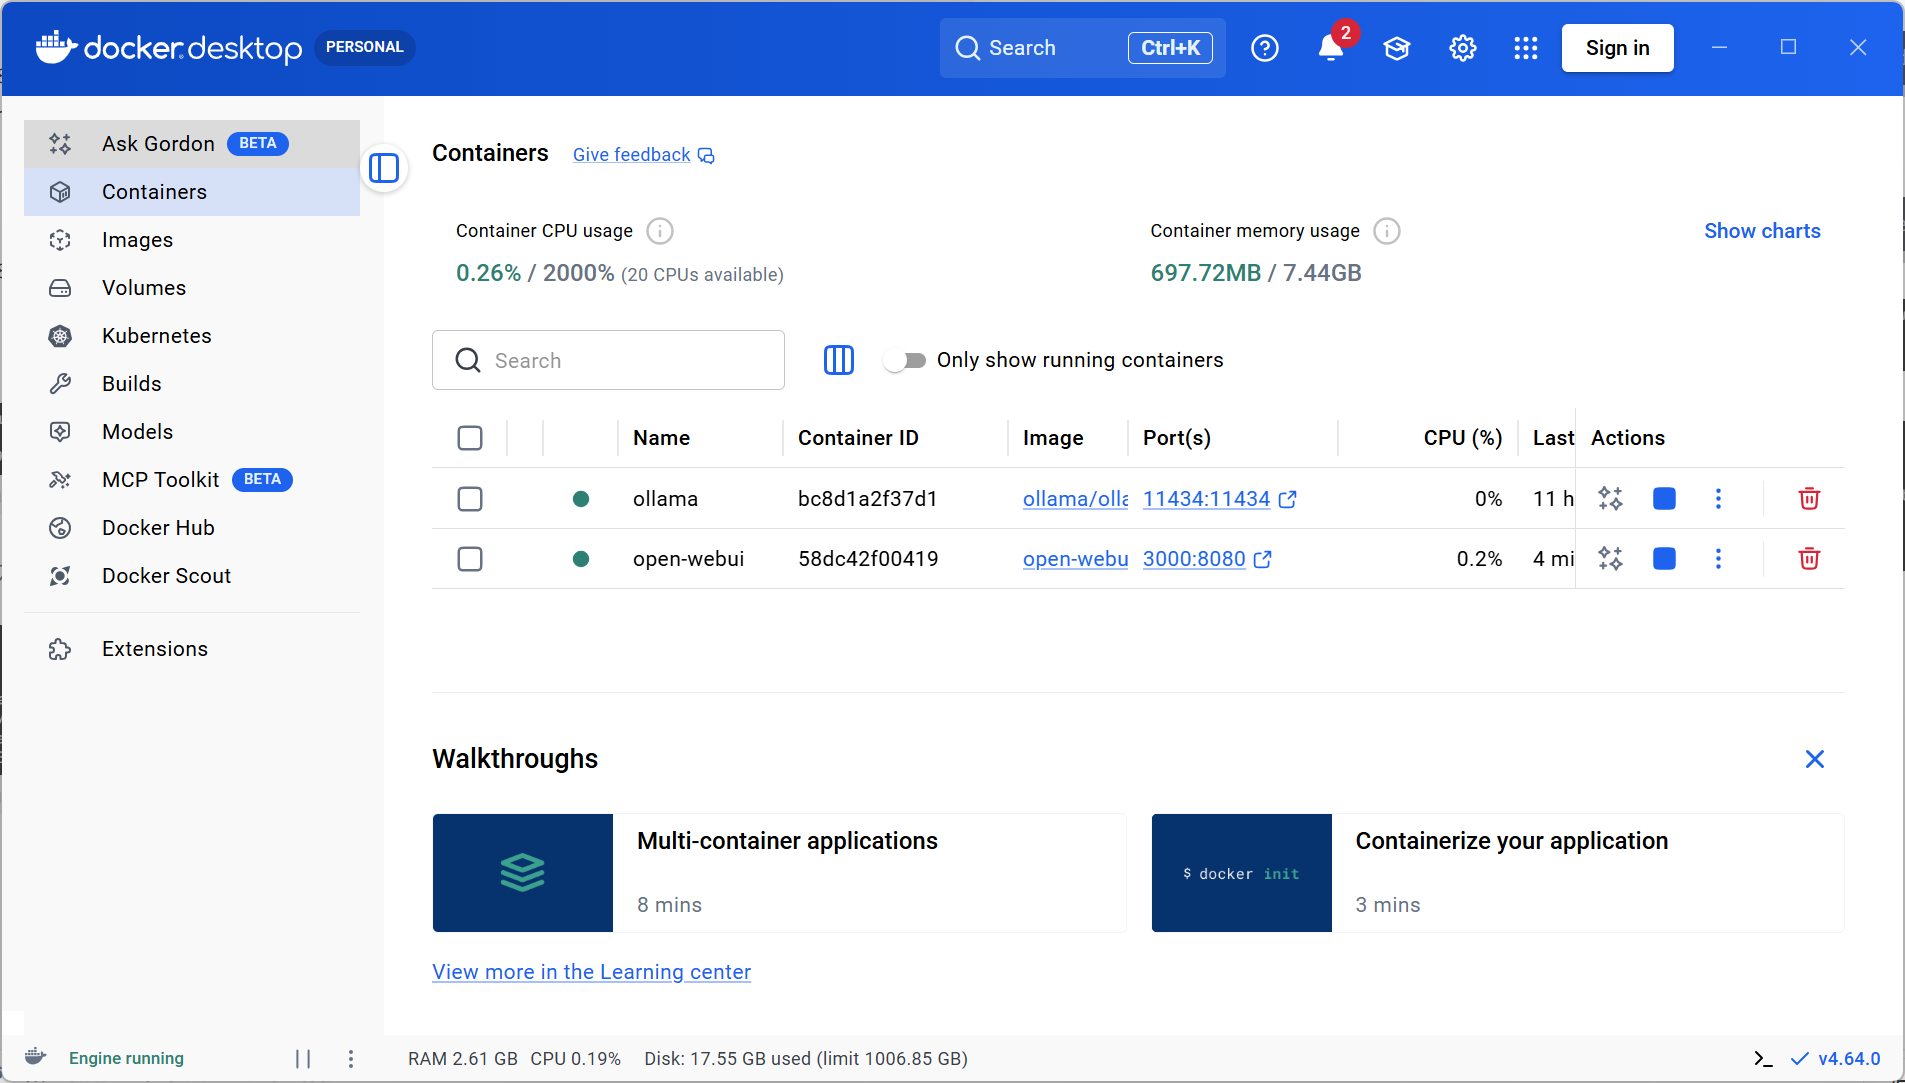This screenshot has width=1905, height=1083.
Task: Delete the ollama container
Action: click(x=1809, y=498)
